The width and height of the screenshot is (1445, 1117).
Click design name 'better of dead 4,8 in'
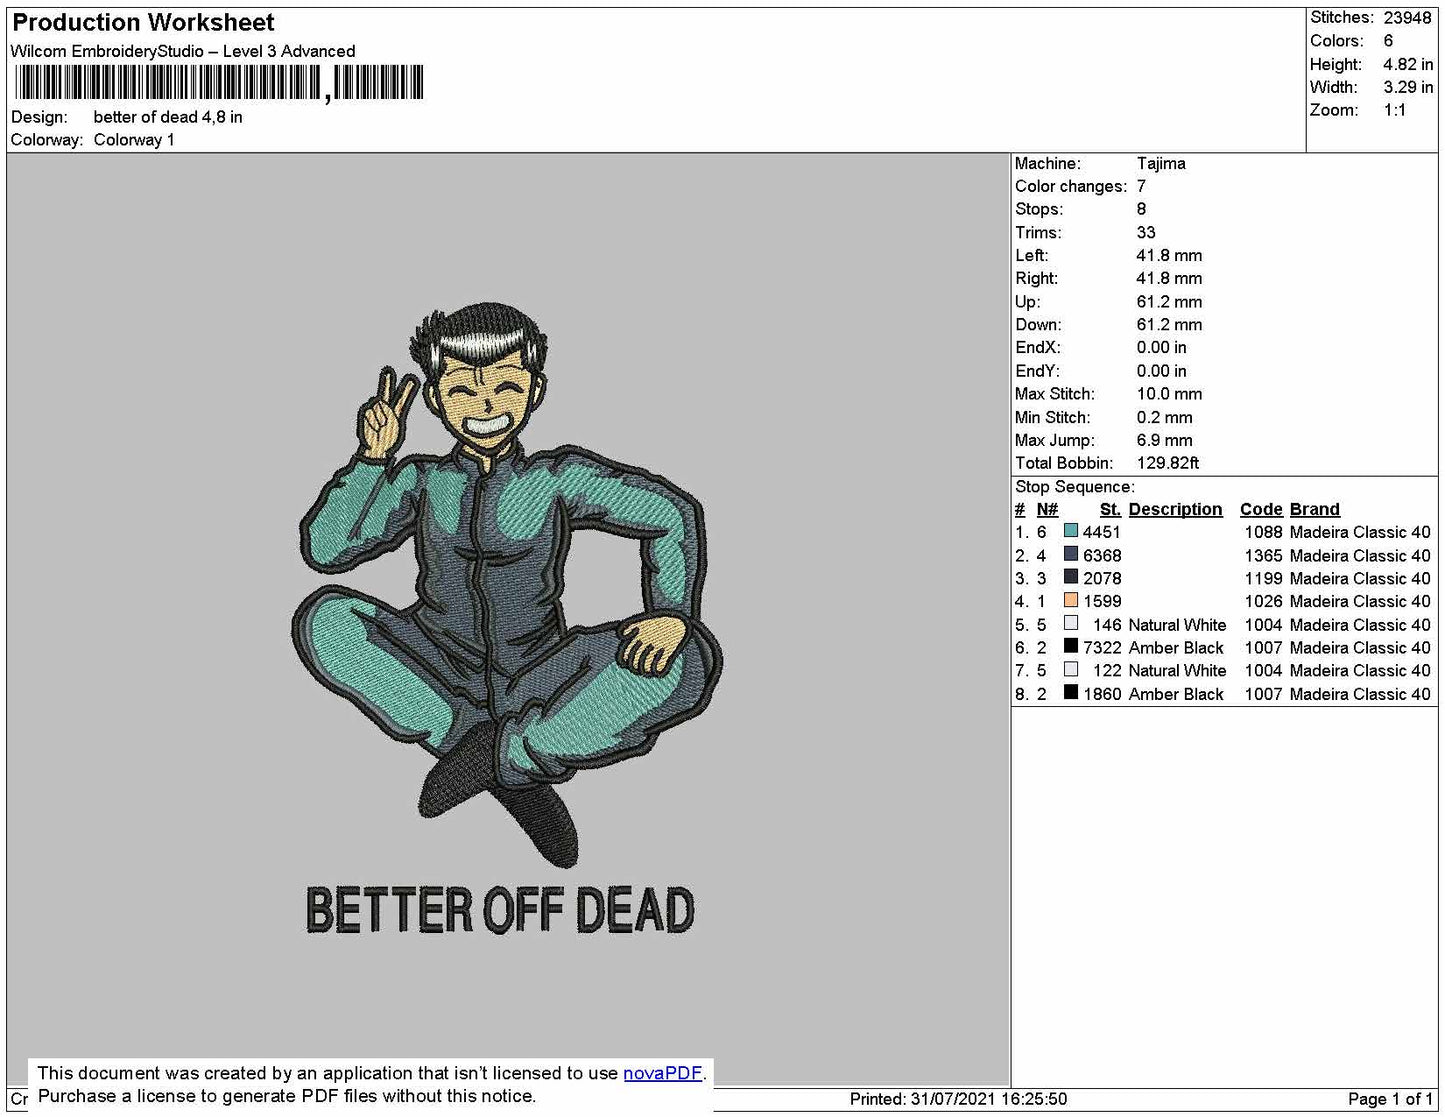(168, 117)
